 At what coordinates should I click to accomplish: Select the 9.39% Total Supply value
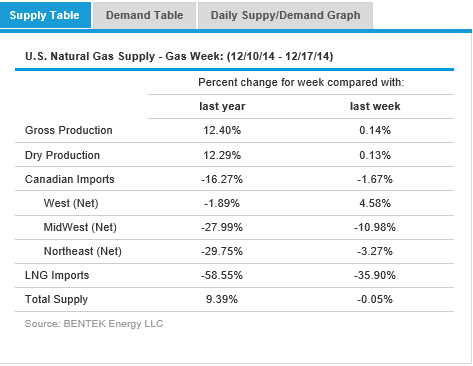pyautogui.click(x=222, y=299)
